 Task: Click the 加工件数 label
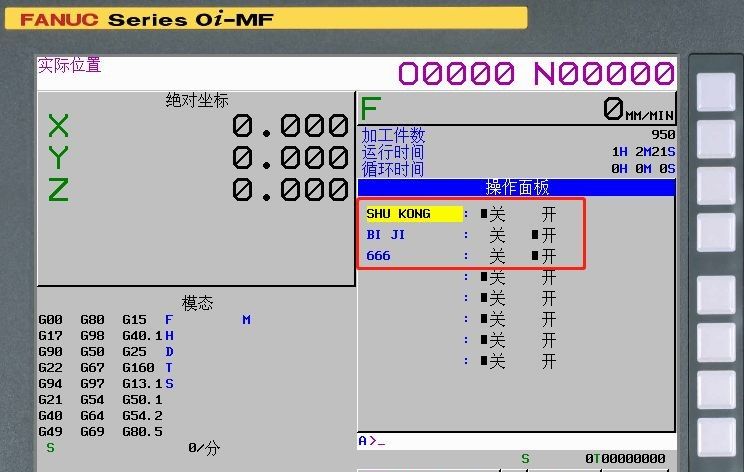[x=393, y=136]
